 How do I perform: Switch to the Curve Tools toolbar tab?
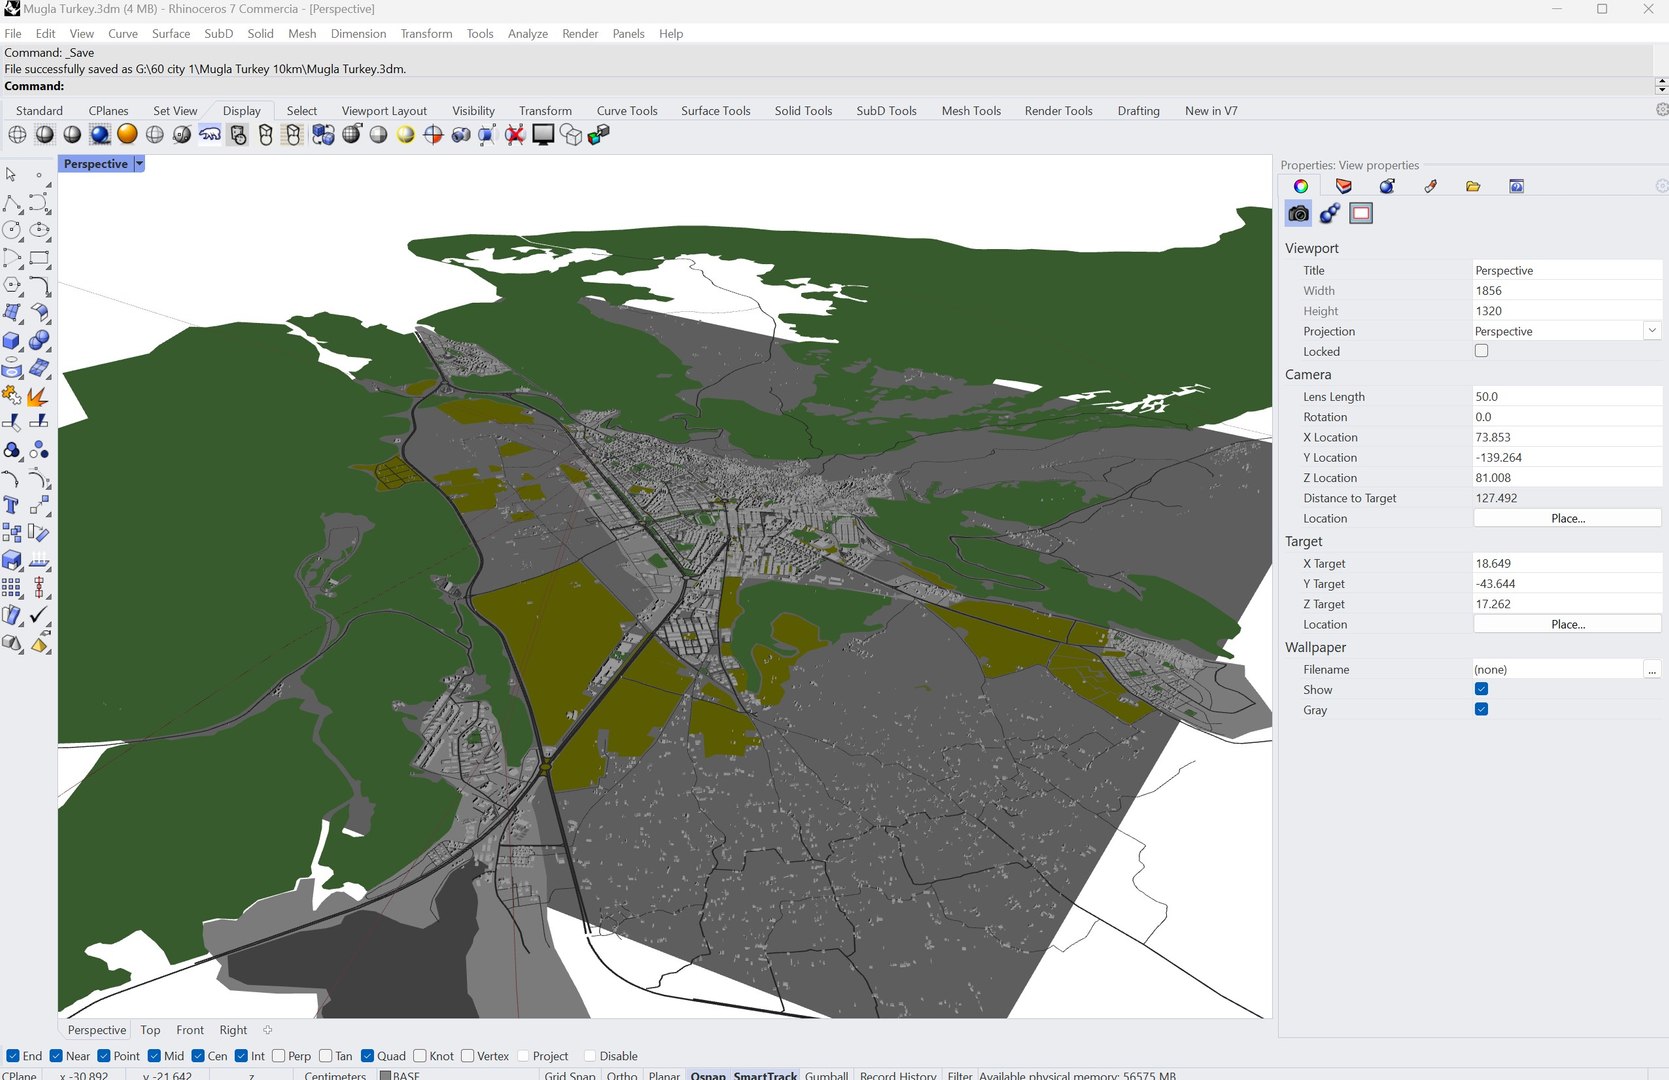(627, 111)
